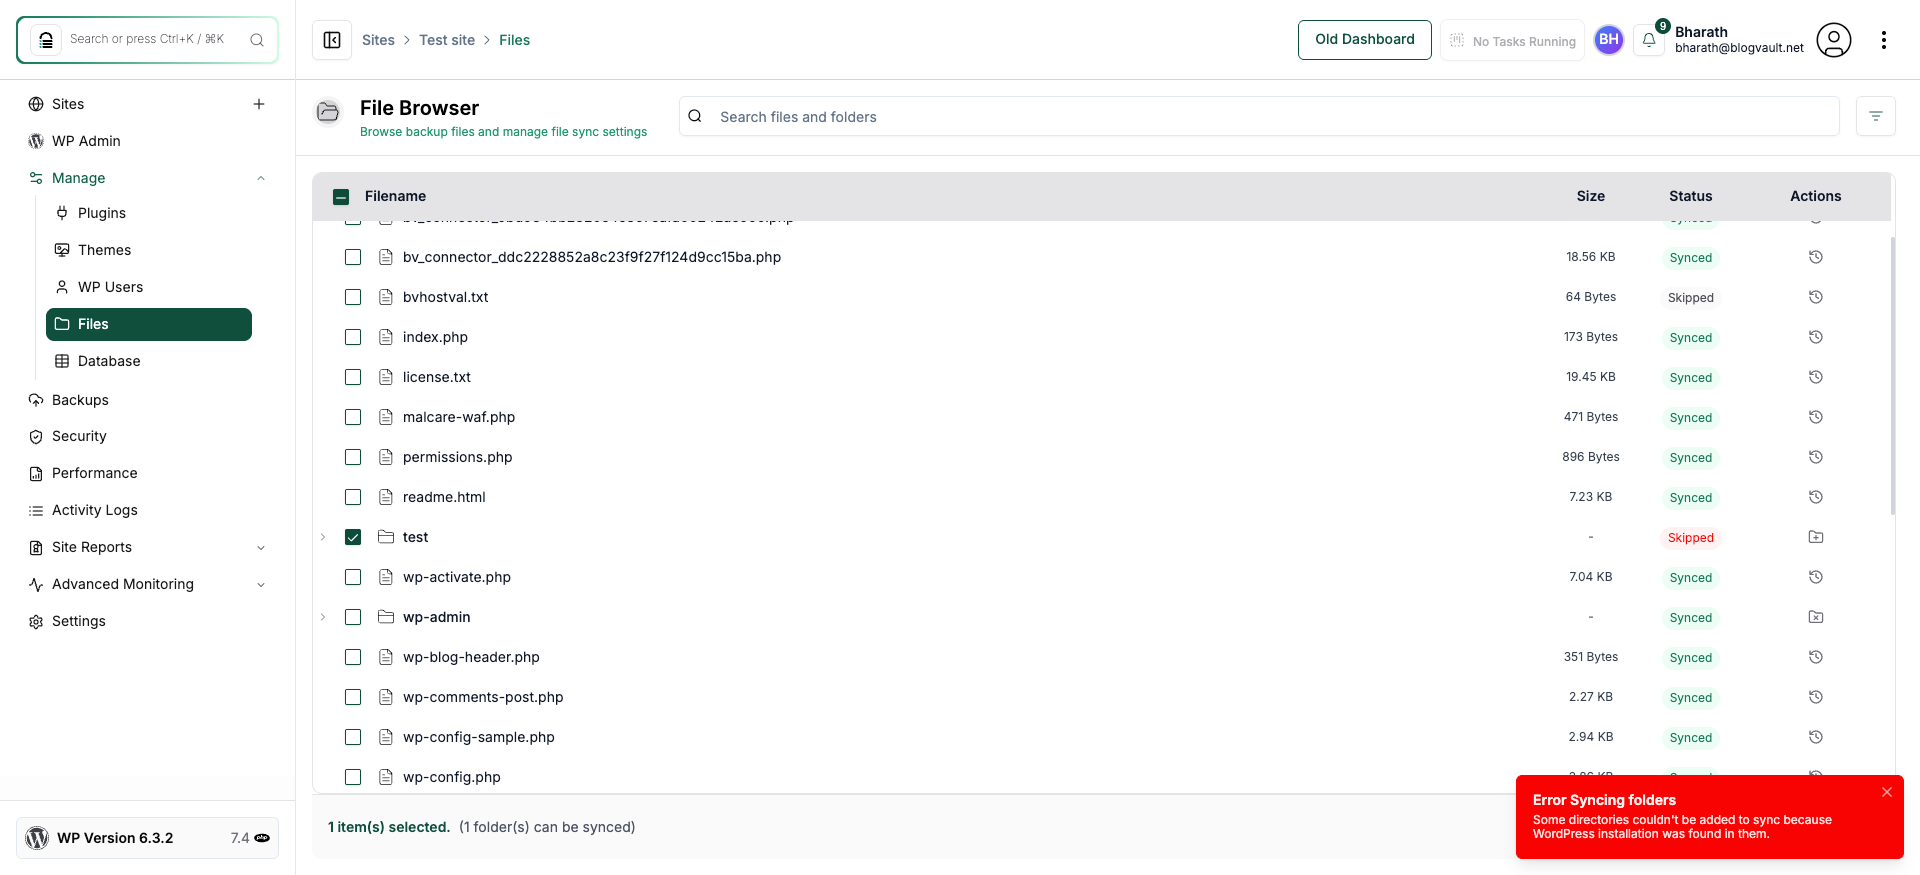Click history icon for bvhostval.txt
The image size is (1920, 875).
coord(1816,297)
